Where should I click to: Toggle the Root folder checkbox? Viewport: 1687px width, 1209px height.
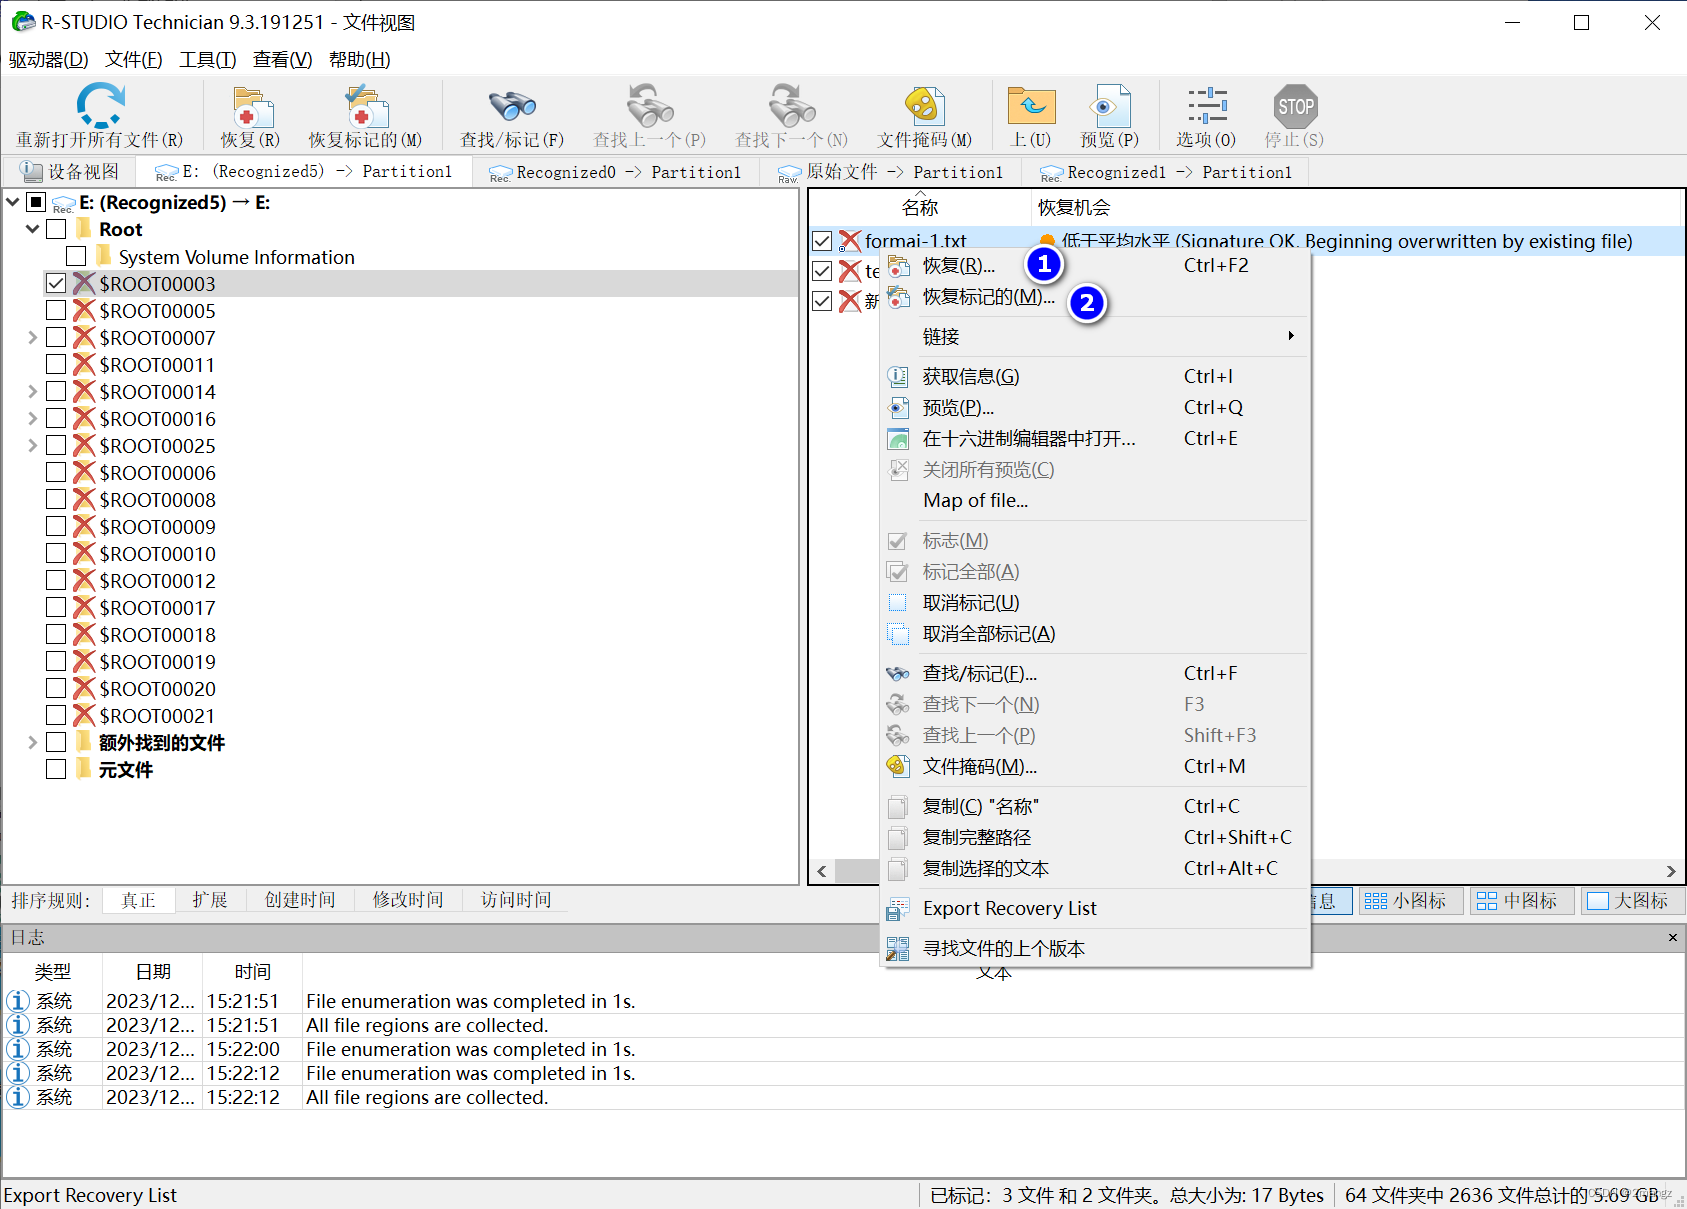(56, 230)
